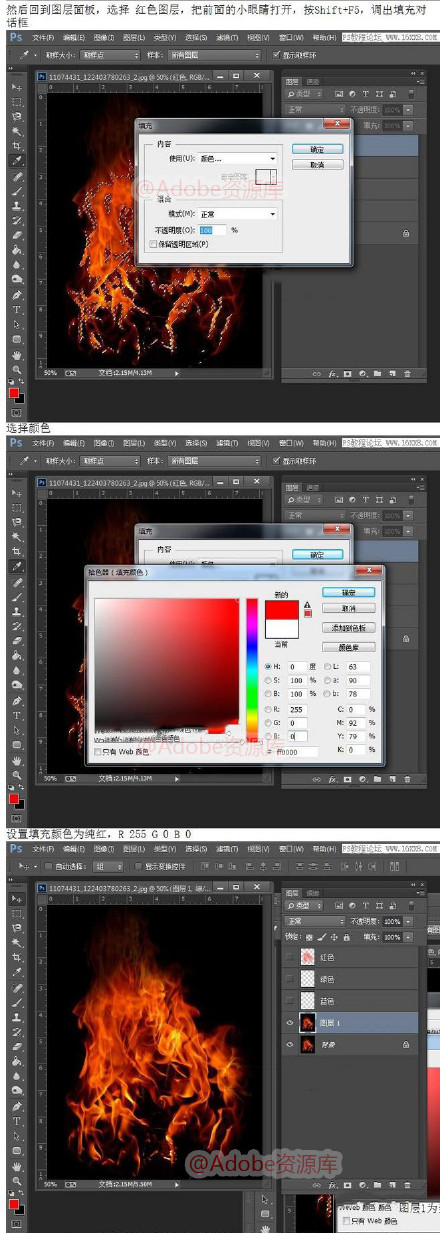Select the Type tool in the middle screenshot
440x1233 pixels.
pos(16,716)
